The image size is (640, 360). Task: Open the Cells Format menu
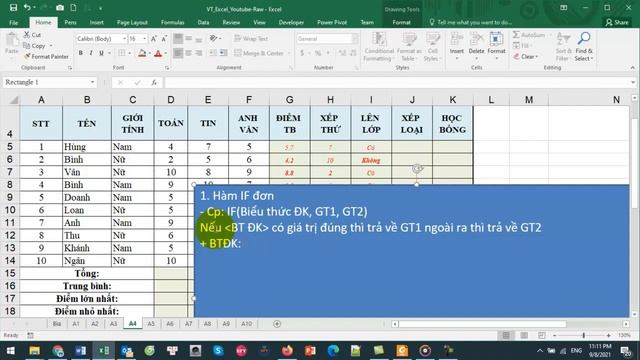point(496,47)
